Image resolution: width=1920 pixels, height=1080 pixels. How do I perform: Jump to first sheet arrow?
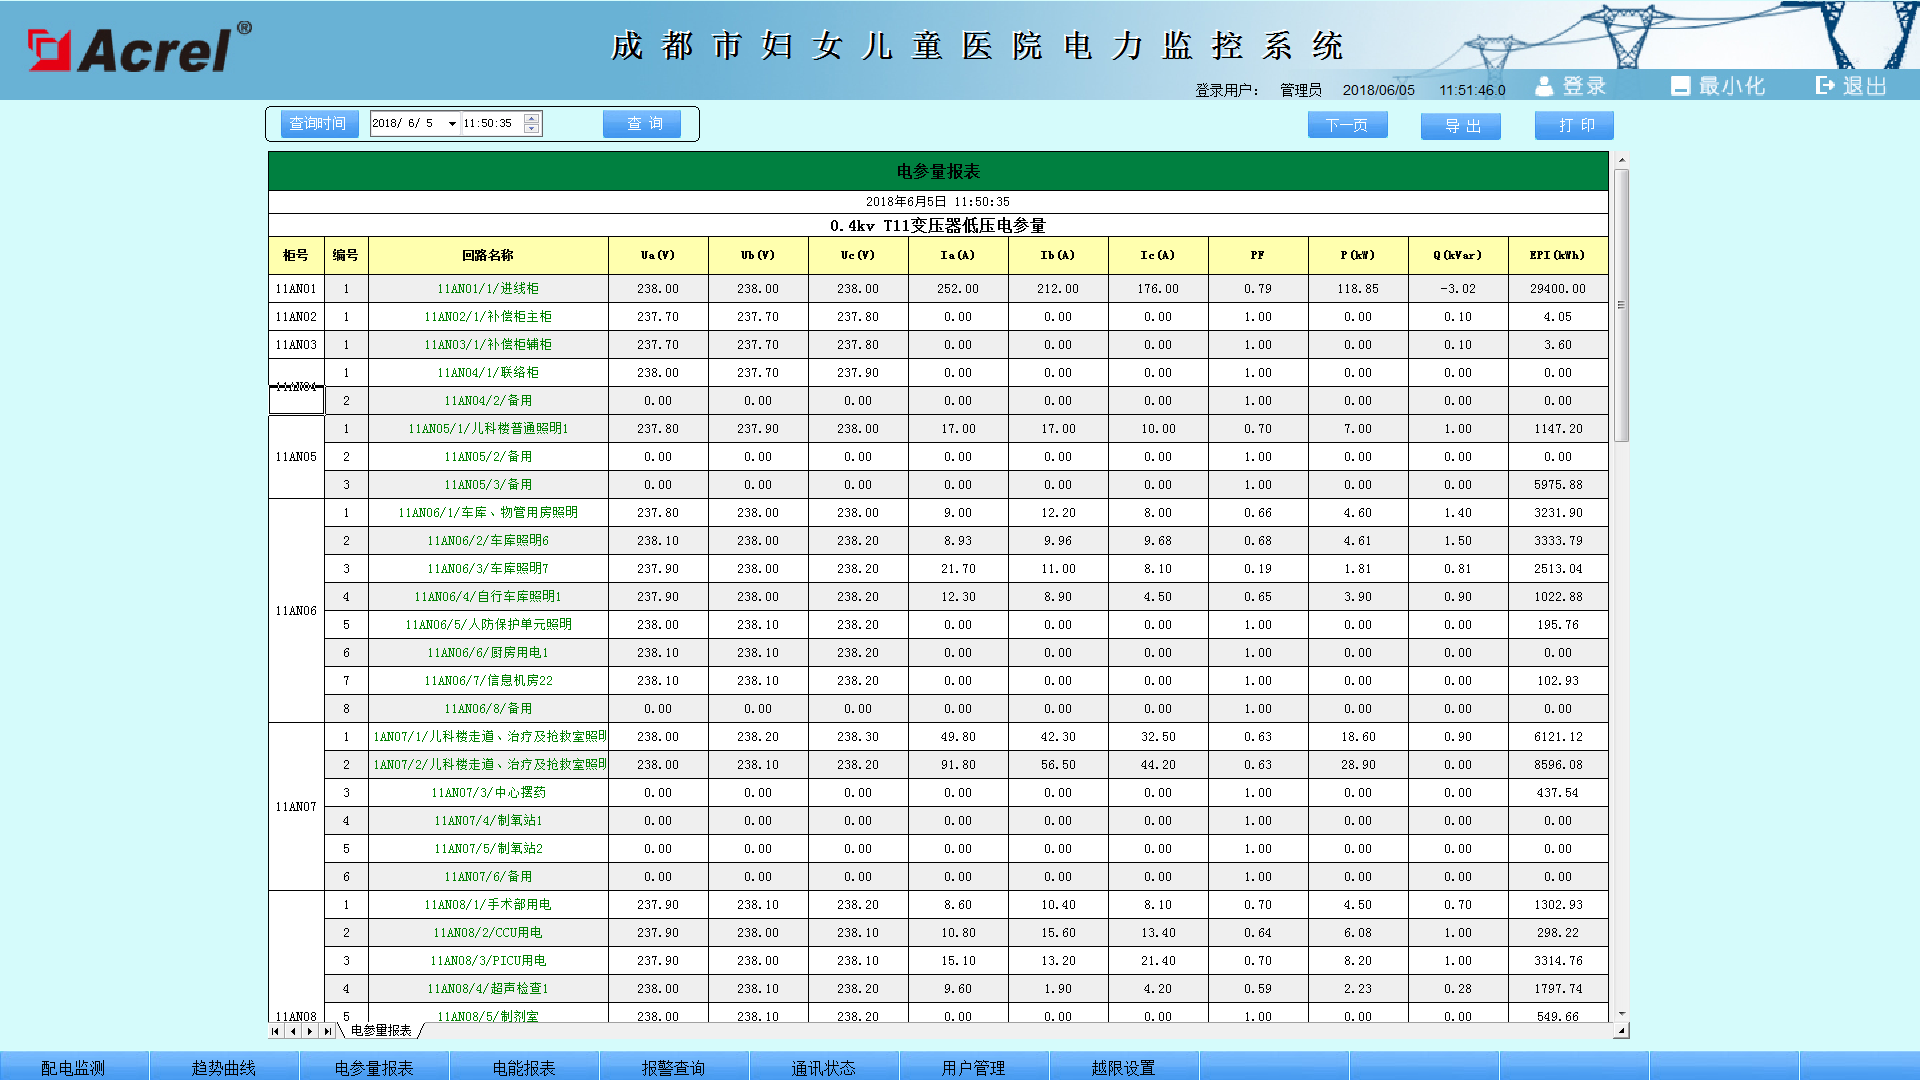click(x=275, y=1031)
